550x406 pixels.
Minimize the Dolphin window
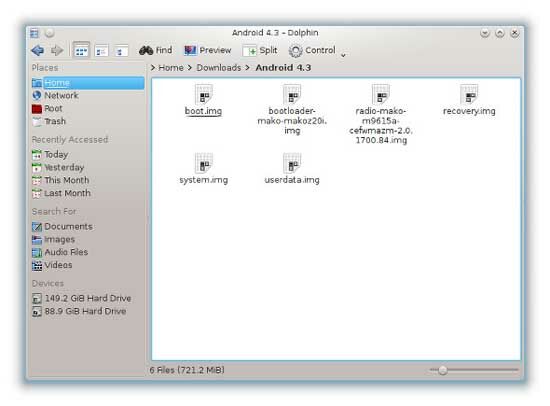[485, 33]
